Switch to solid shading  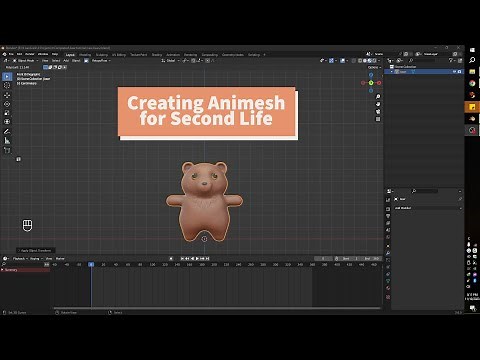point(365,61)
